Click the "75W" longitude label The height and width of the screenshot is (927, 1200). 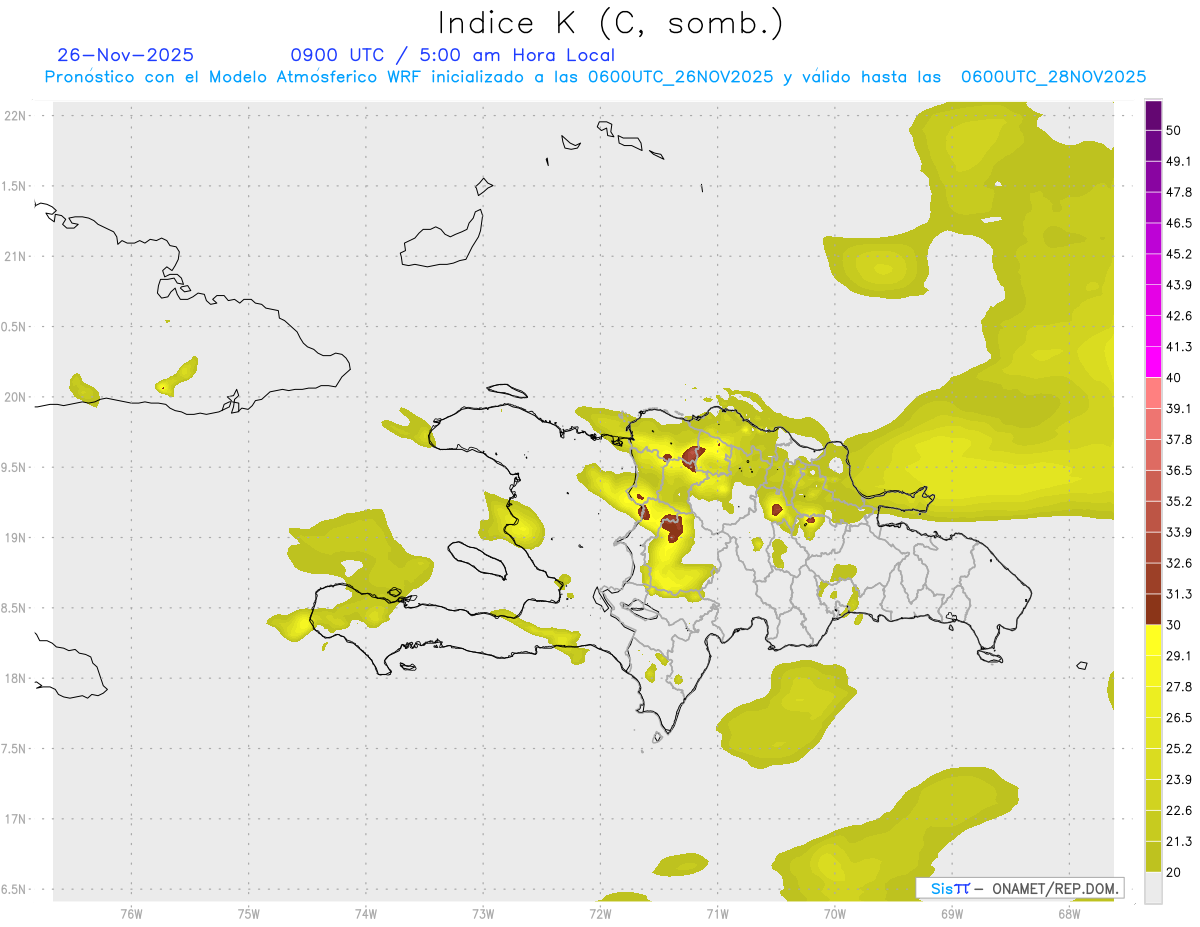point(248,913)
